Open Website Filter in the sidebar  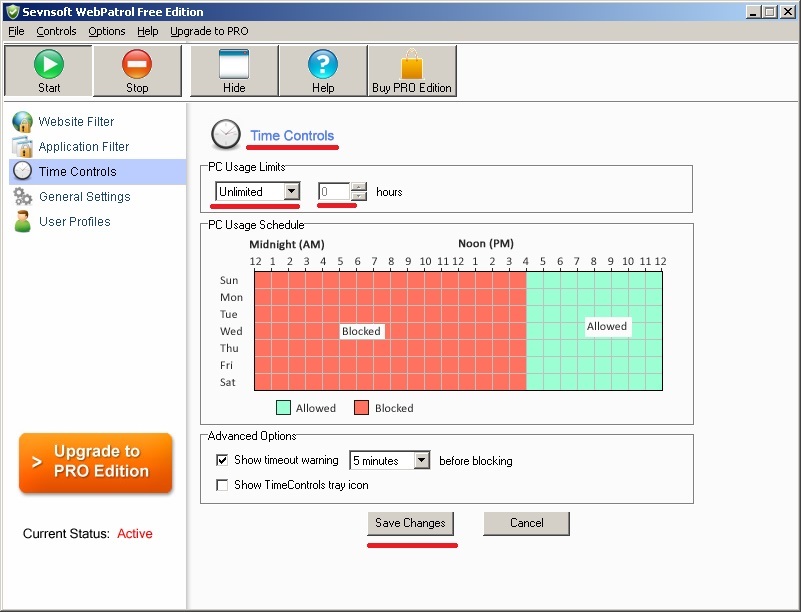[x=76, y=122]
